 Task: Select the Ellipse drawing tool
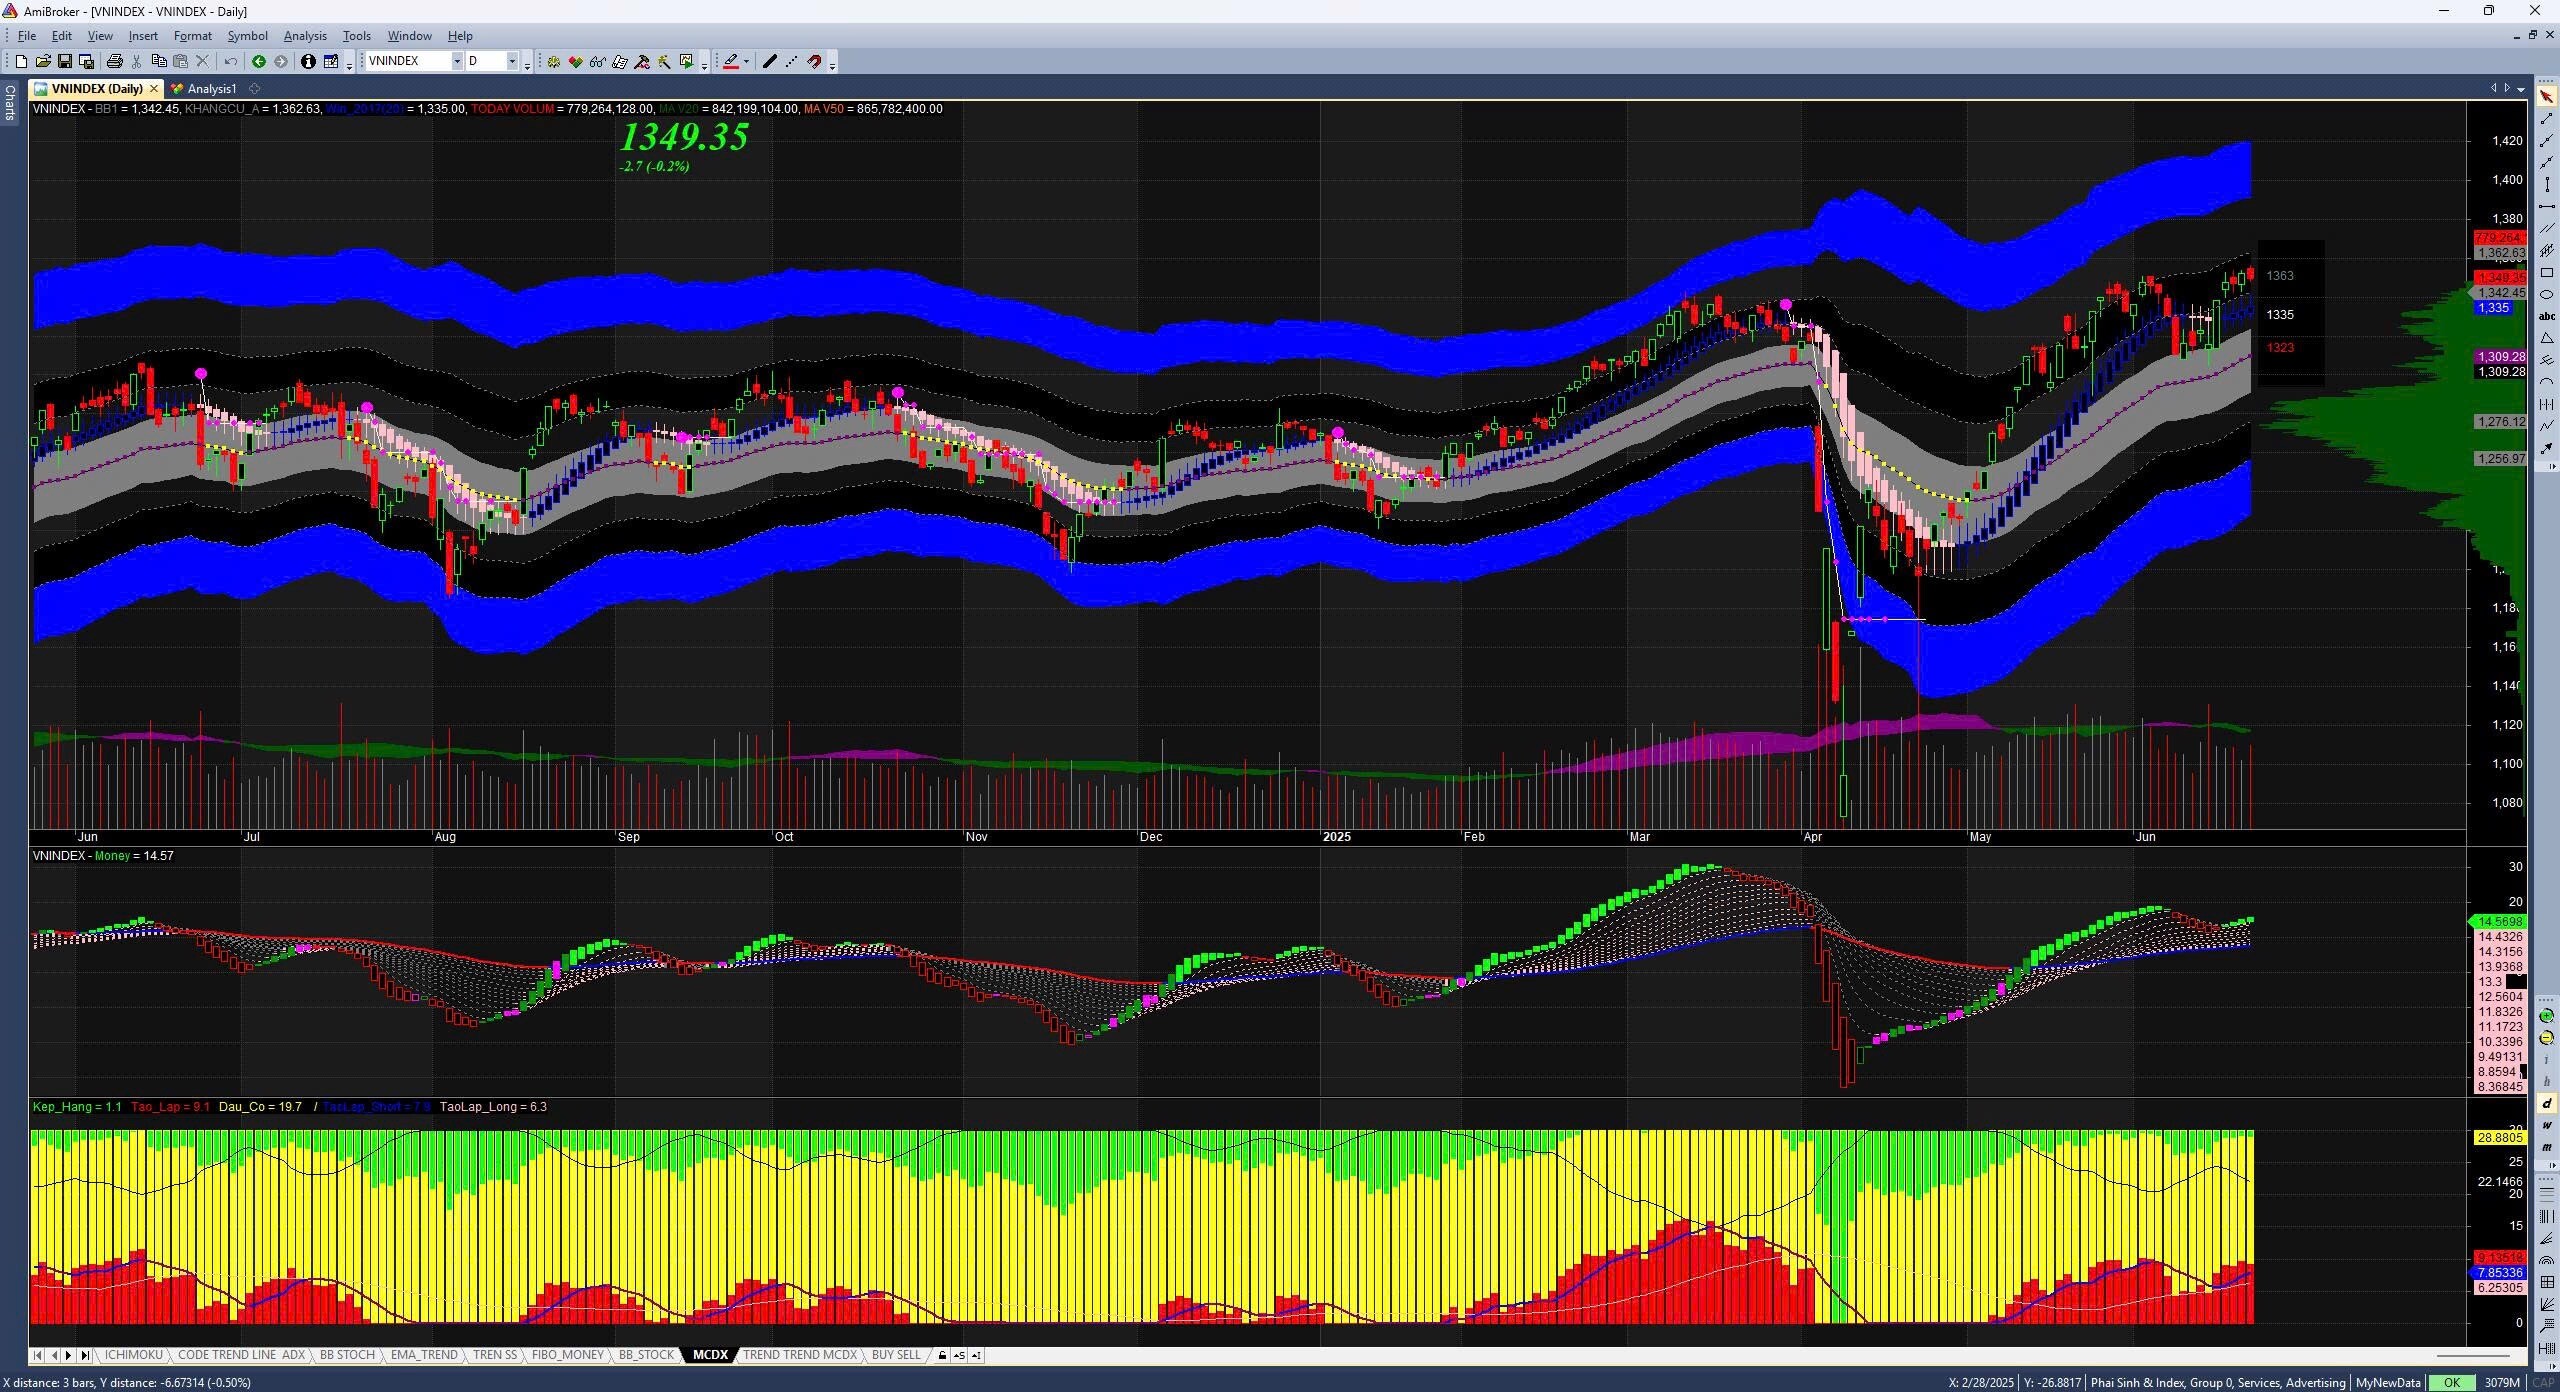click(2547, 295)
